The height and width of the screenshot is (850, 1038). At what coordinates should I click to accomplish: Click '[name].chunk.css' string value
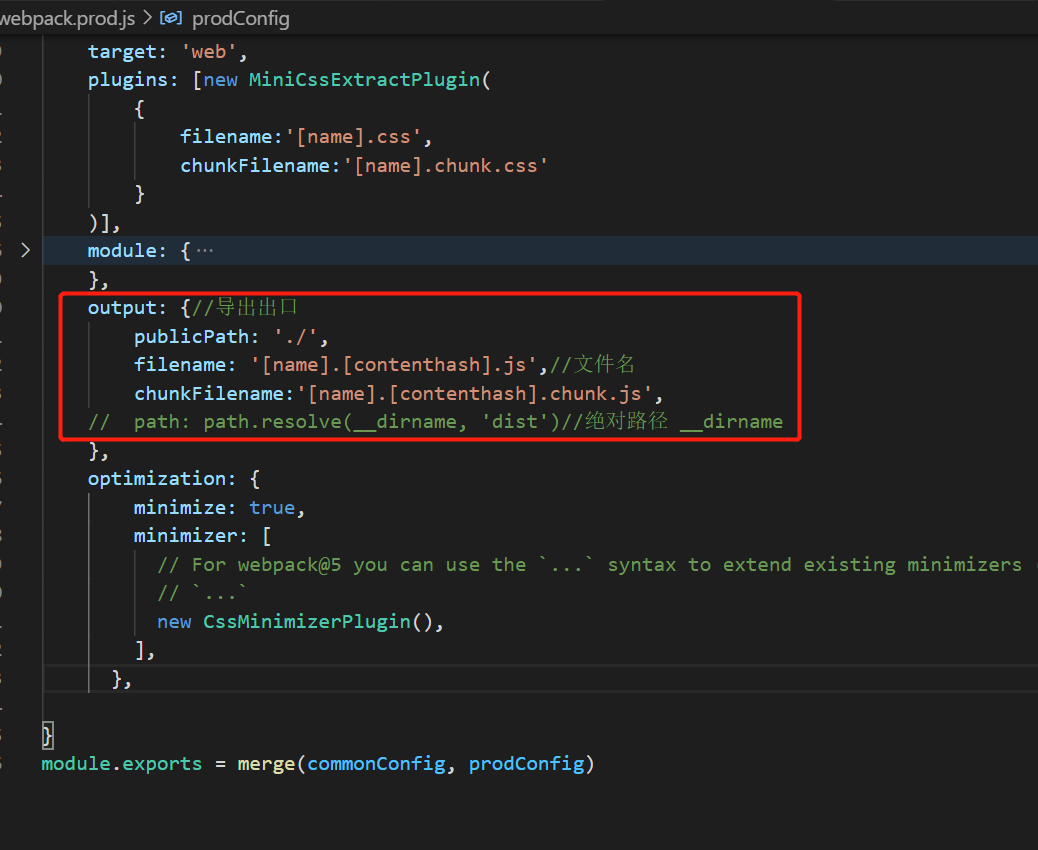click(445, 165)
